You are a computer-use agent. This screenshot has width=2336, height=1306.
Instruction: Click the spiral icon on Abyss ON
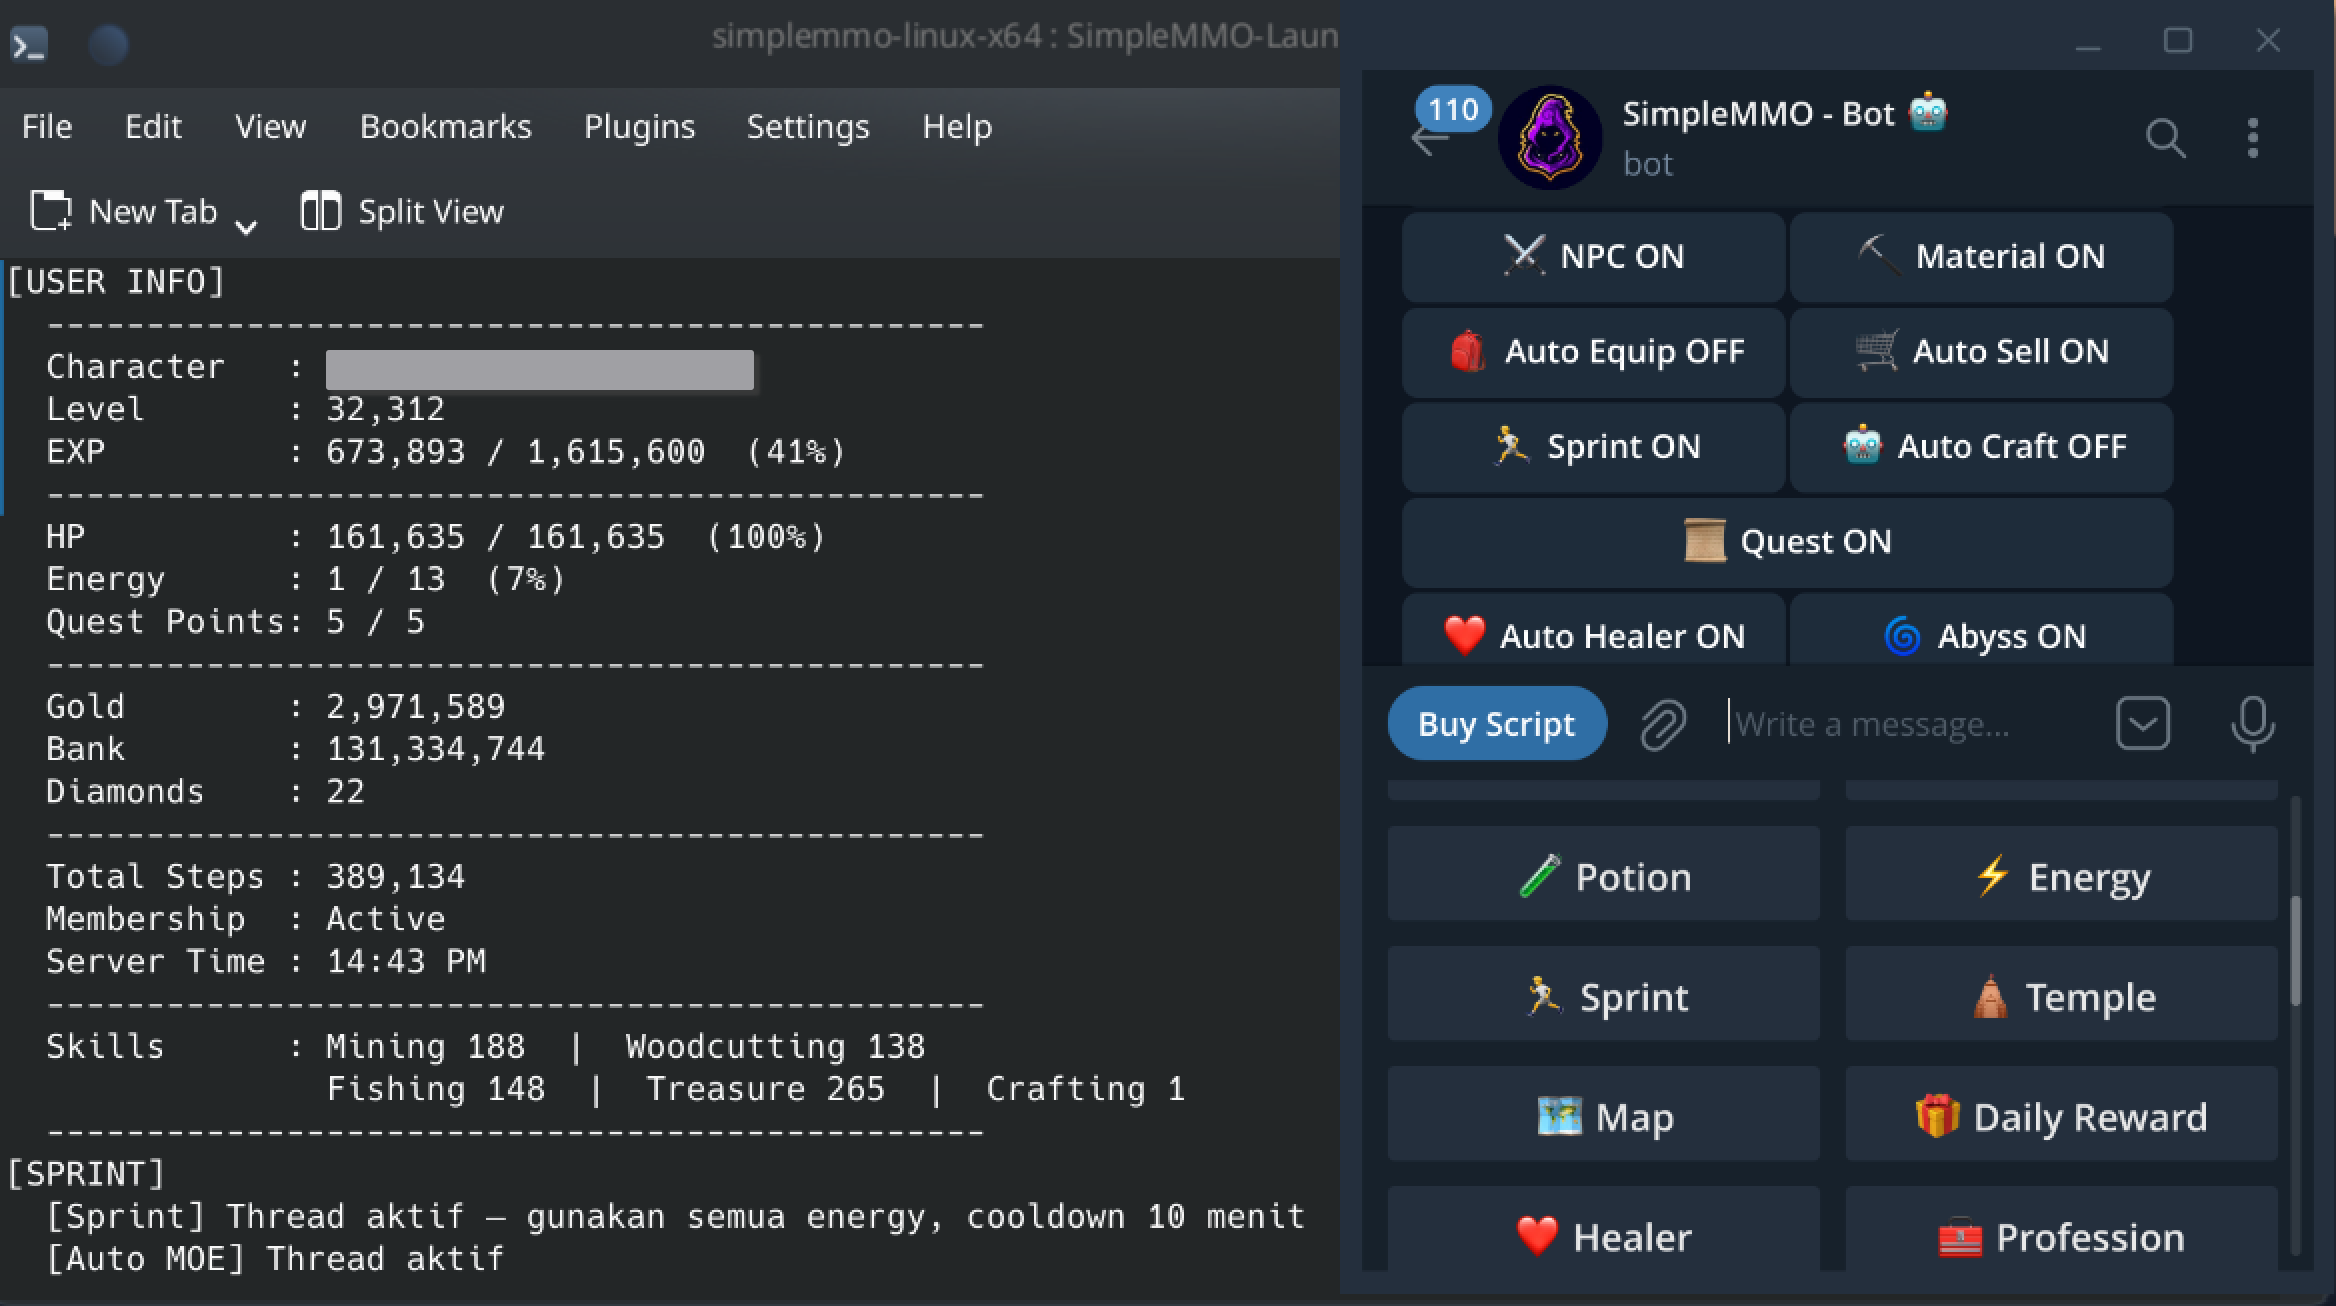[1902, 636]
